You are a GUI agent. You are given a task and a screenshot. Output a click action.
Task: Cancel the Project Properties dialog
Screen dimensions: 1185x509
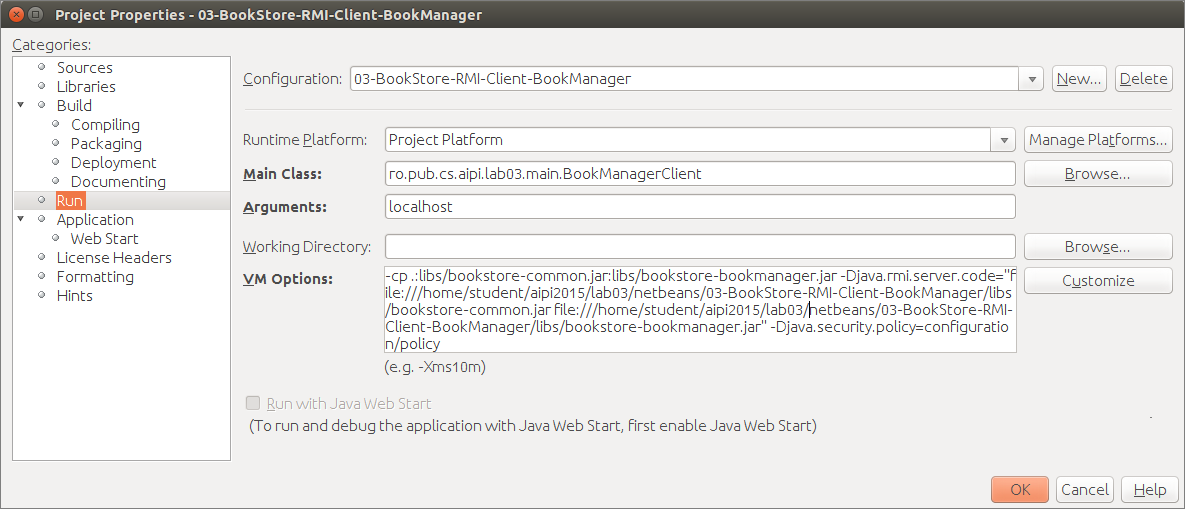click(1084, 489)
